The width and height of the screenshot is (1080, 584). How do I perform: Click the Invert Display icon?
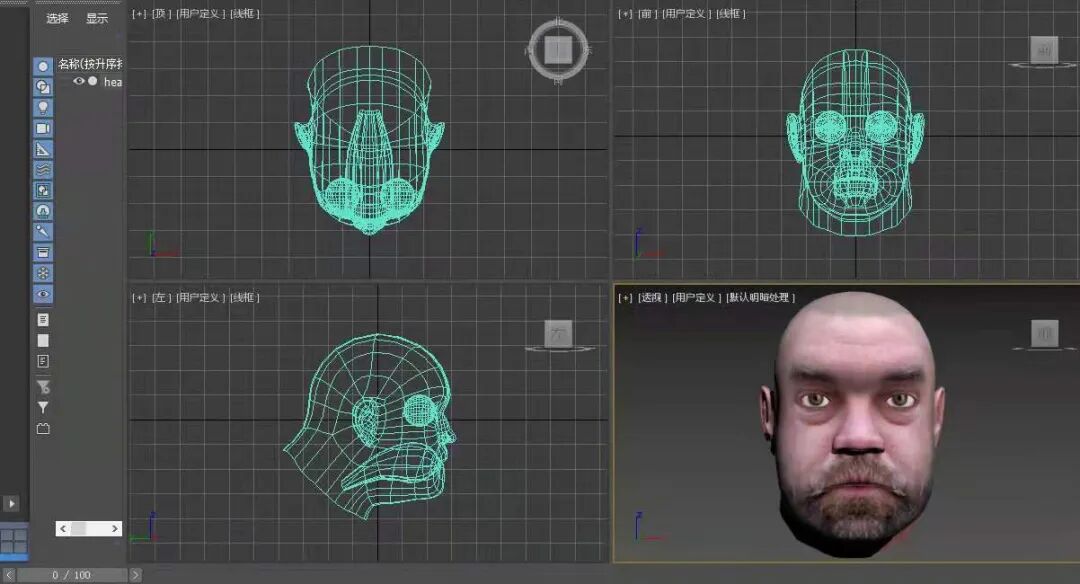43,361
